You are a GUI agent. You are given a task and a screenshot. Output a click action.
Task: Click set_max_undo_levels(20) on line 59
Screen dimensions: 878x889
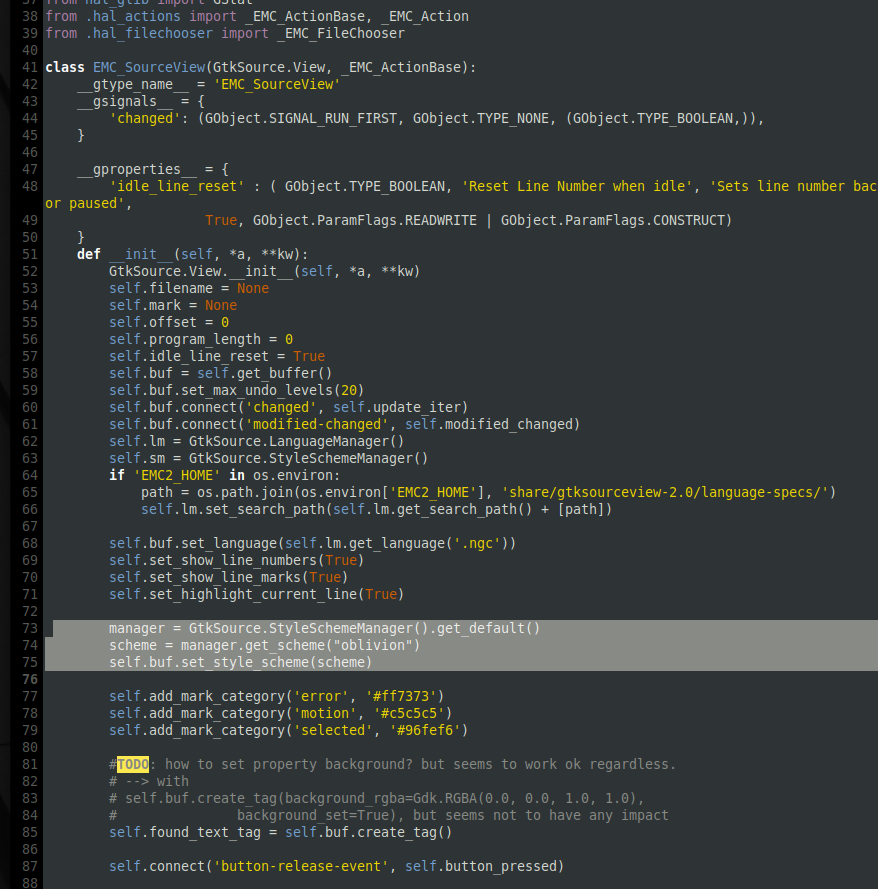273,391
